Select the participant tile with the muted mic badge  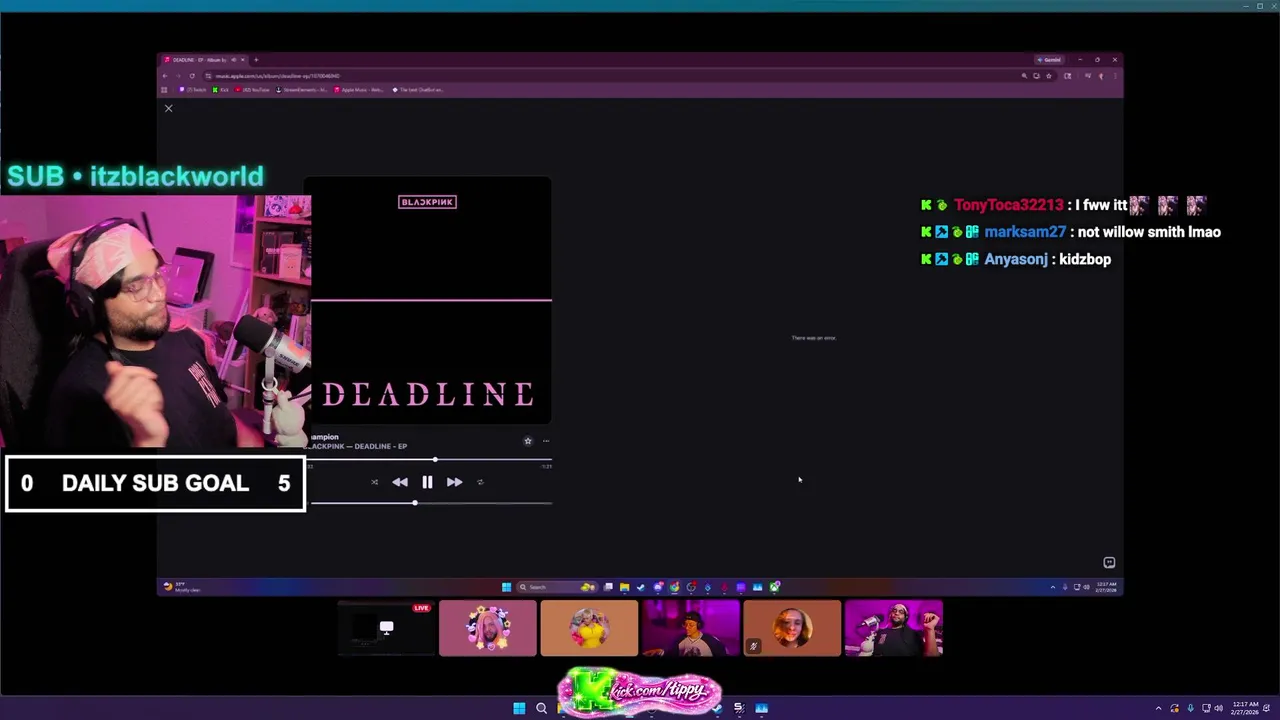(x=792, y=628)
